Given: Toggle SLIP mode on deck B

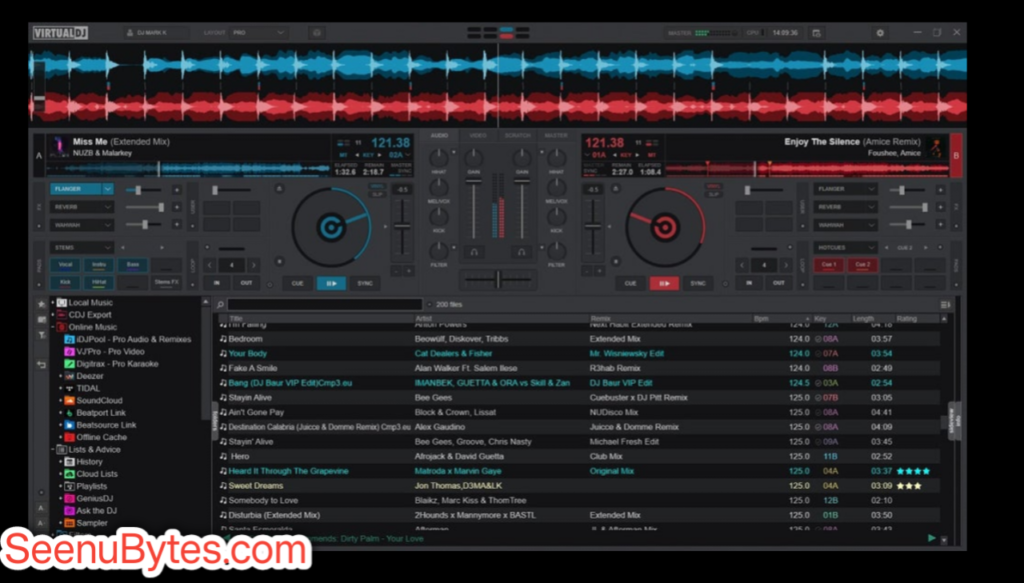Looking at the screenshot, I should point(713,195).
